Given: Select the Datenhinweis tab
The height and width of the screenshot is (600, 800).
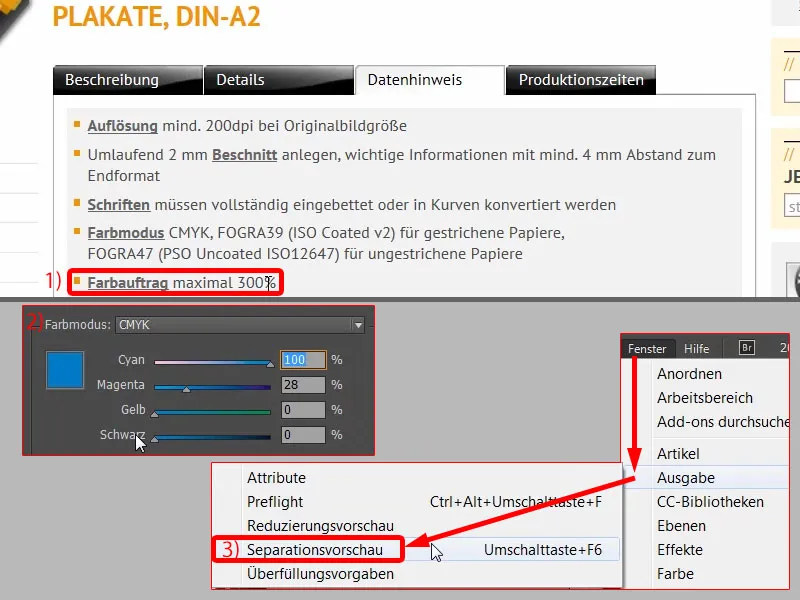Looking at the screenshot, I should point(430,80).
